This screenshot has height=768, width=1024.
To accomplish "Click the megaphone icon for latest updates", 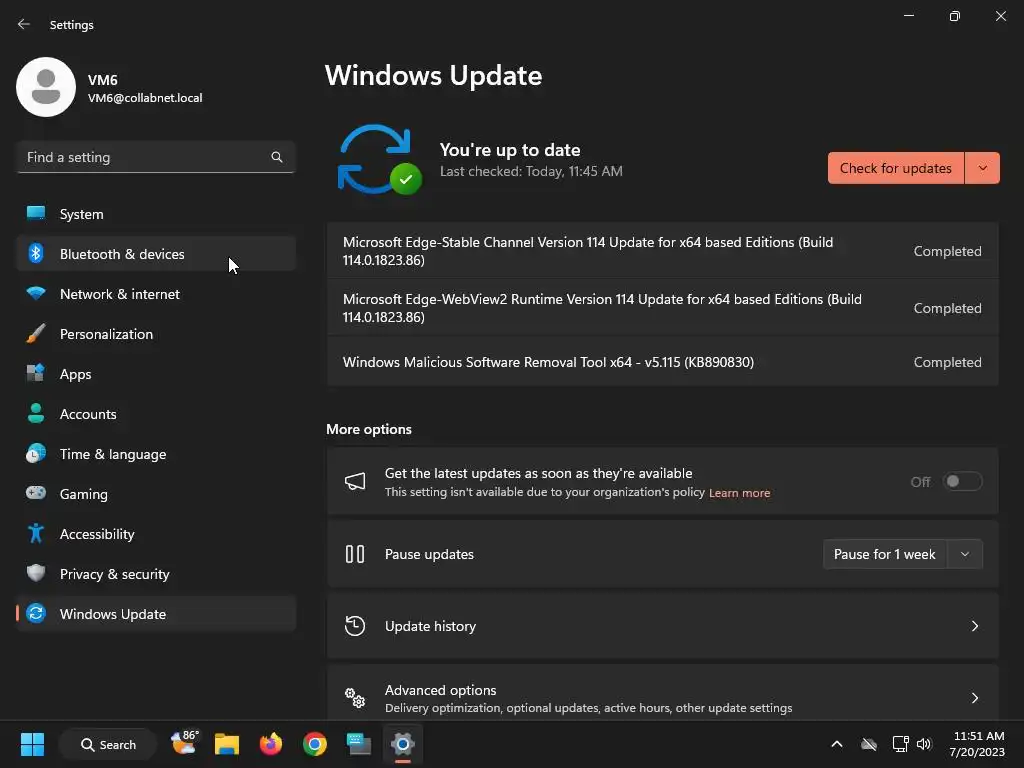I will [355, 481].
